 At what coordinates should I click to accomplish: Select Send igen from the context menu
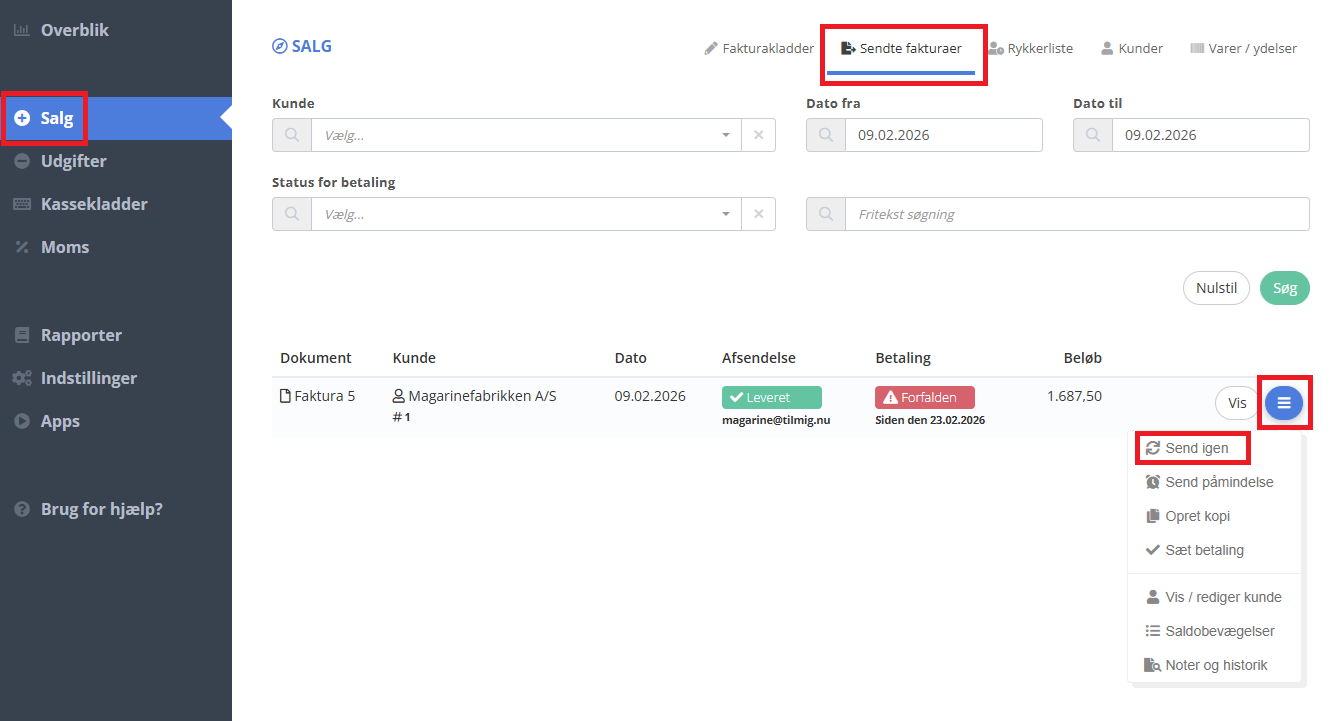coord(1196,448)
